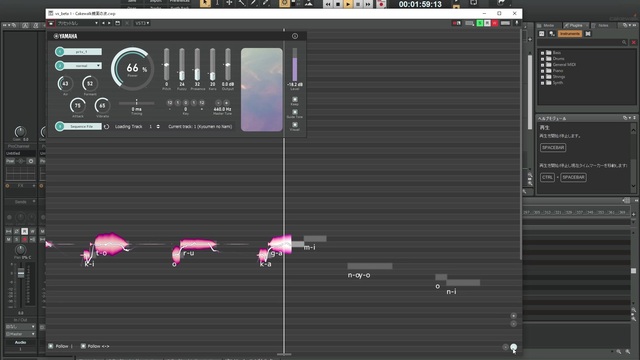
Task: Clear plugin browser search with red X
Action: 633,42
